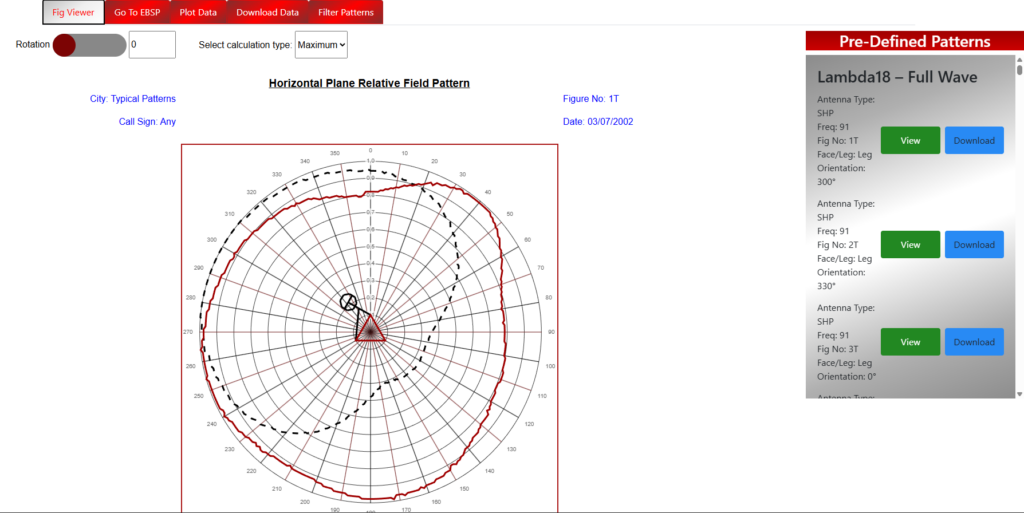Image resolution: width=1024 pixels, height=513 pixels.
Task: Select the Plot Data tab
Action: coord(199,13)
